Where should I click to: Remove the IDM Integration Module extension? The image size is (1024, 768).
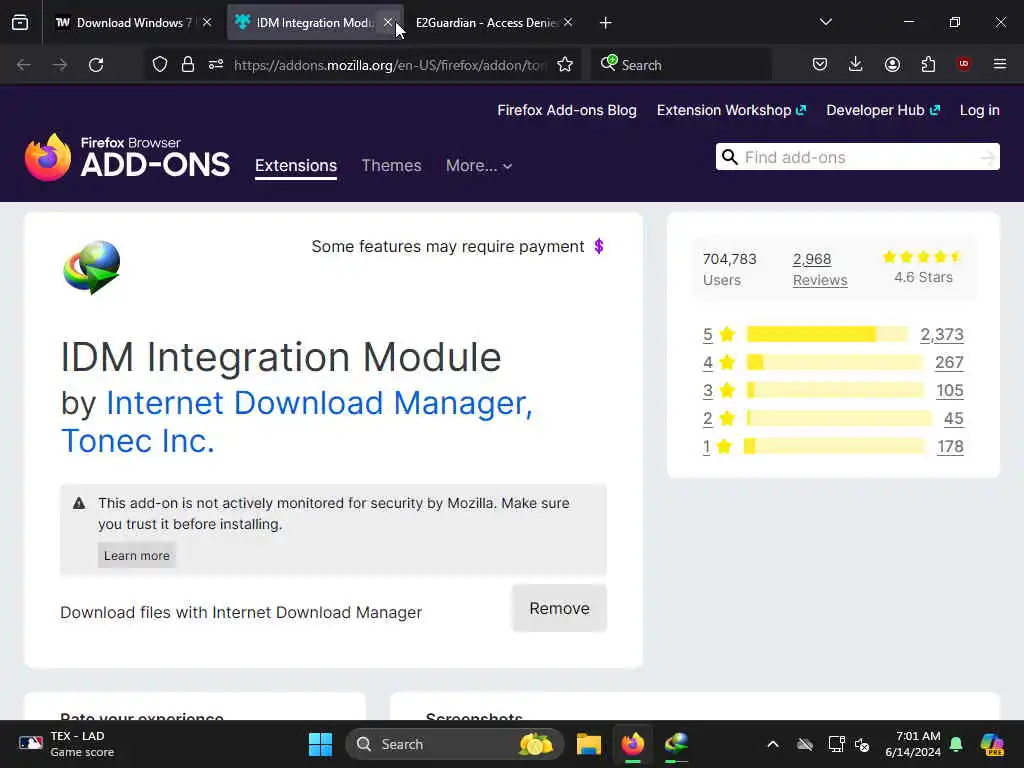click(x=560, y=609)
